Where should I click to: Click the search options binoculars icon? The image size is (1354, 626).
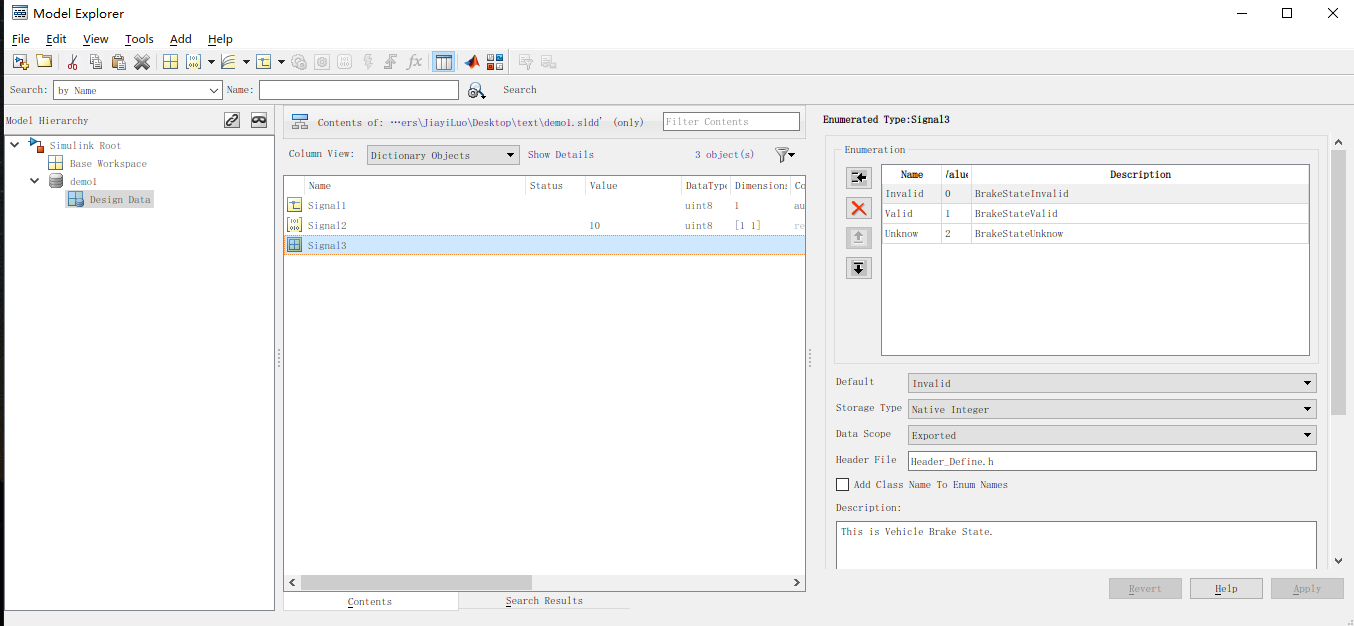pos(477,89)
